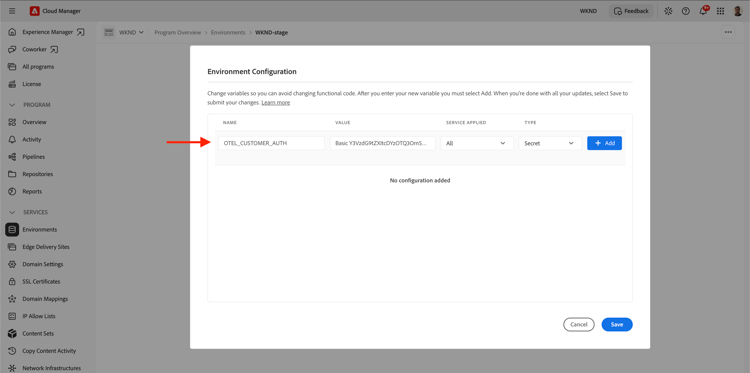Viewport: 750px width, 373px height.
Task: Follow the Learn more link
Action: 276,102
